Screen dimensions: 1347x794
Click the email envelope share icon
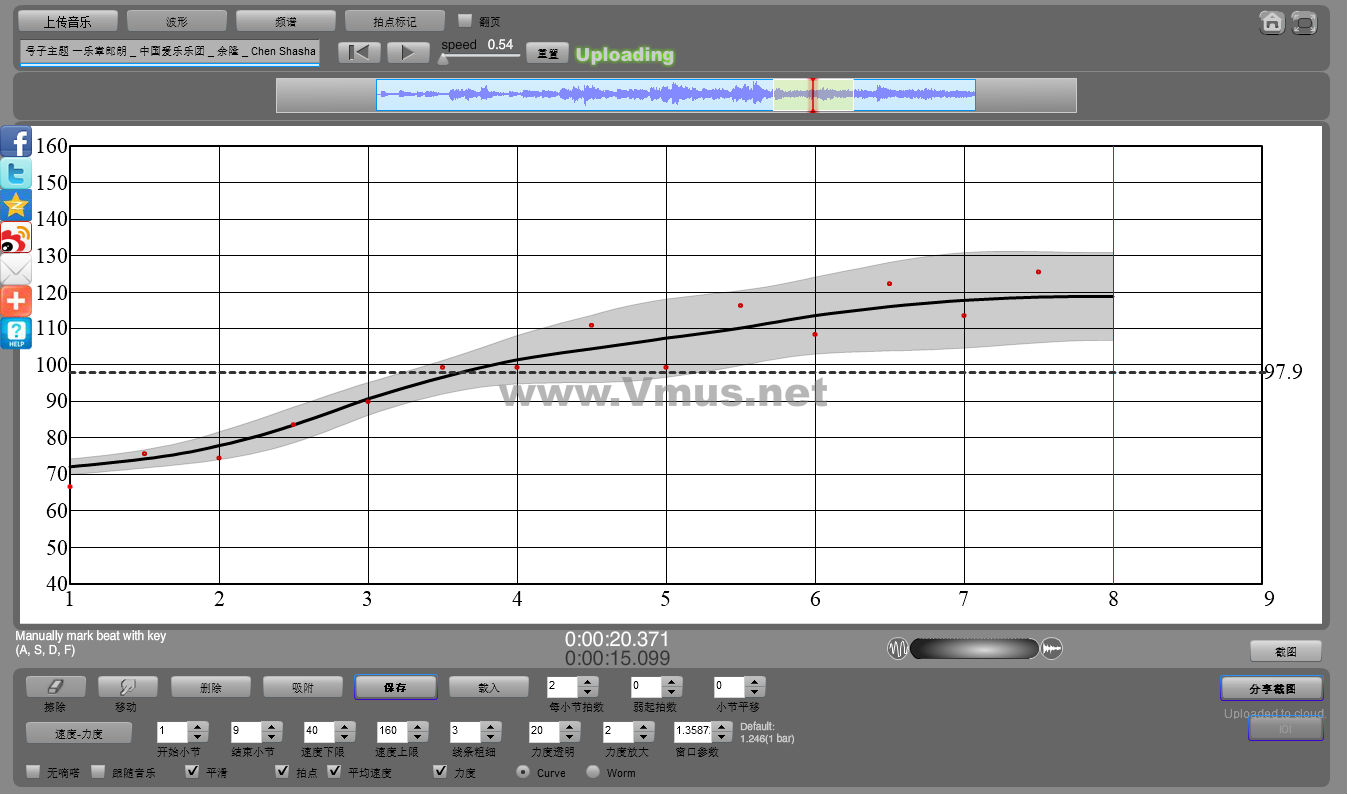pyautogui.click(x=16, y=270)
